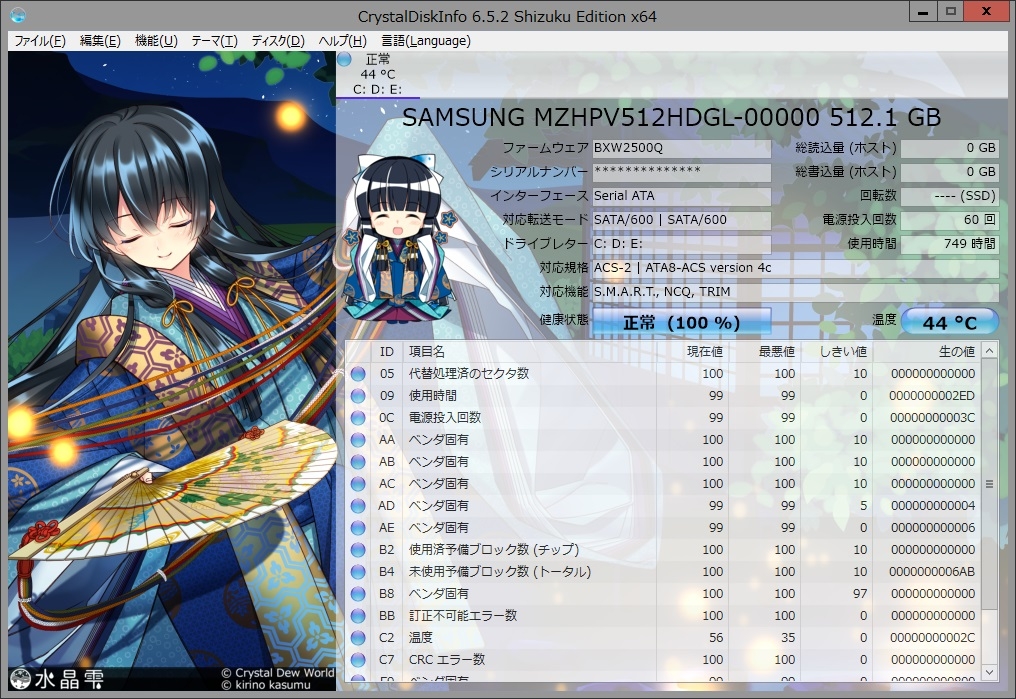
Task: Click status orb for attribute C2
Action: 358,638
